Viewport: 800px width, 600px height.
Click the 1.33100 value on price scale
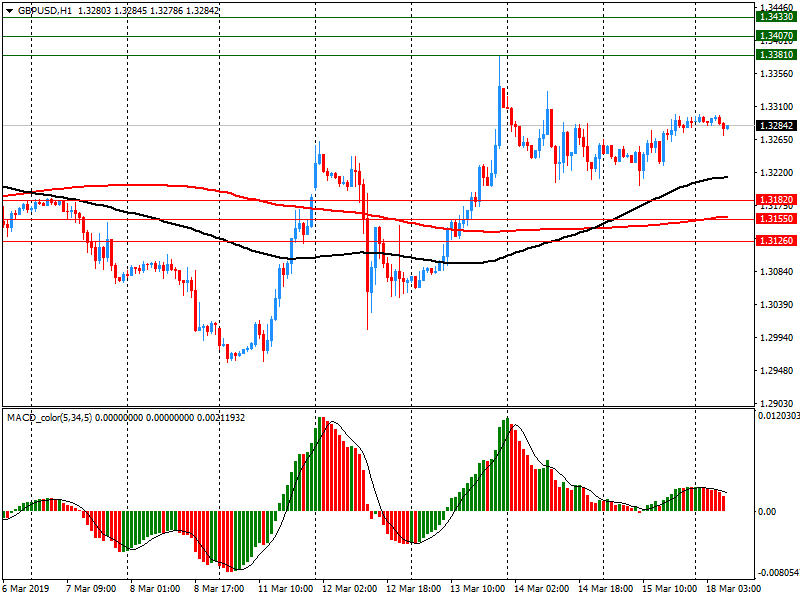(776, 107)
